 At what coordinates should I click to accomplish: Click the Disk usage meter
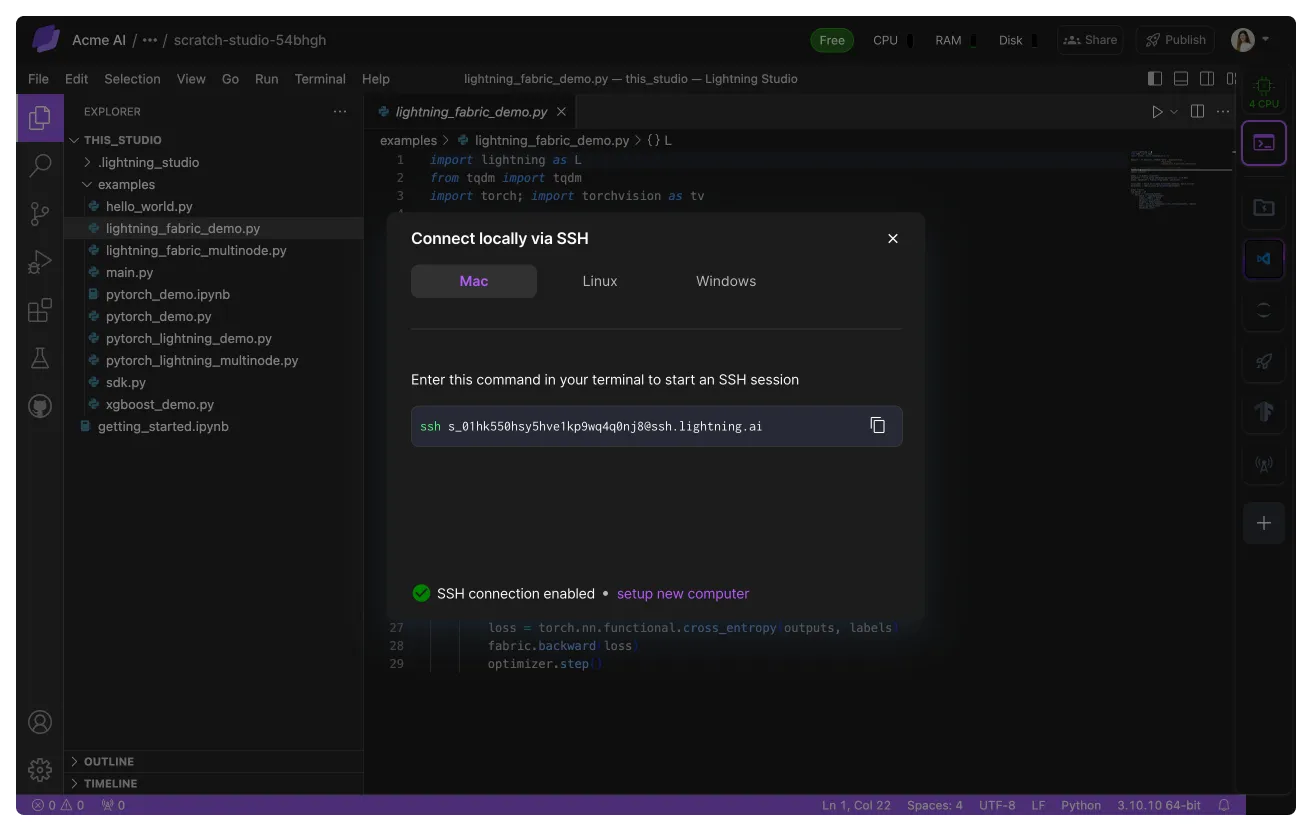pyautogui.click(x=1018, y=40)
